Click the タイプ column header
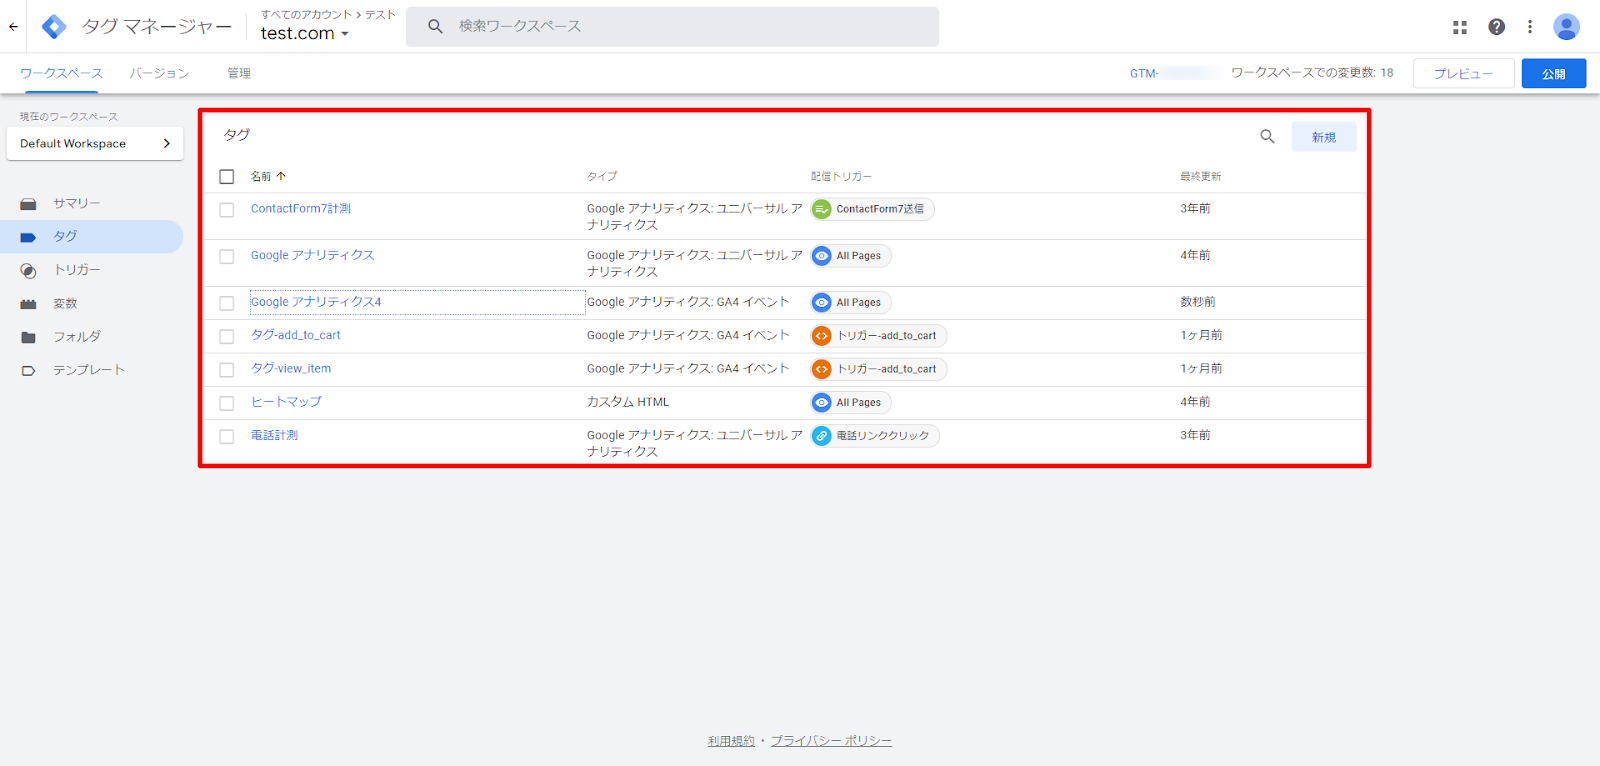The height and width of the screenshot is (766, 1600). point(602,176)
